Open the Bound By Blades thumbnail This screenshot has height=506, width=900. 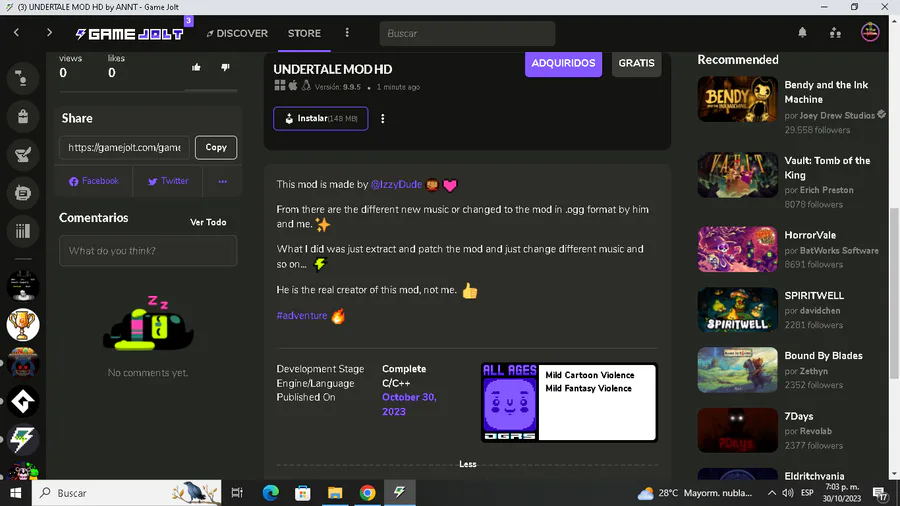coord(738,369)
